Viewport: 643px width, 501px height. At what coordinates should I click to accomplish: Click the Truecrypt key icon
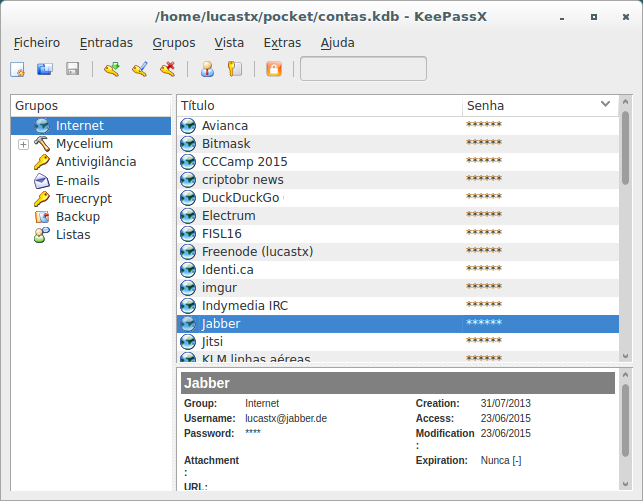pos(42,198)
